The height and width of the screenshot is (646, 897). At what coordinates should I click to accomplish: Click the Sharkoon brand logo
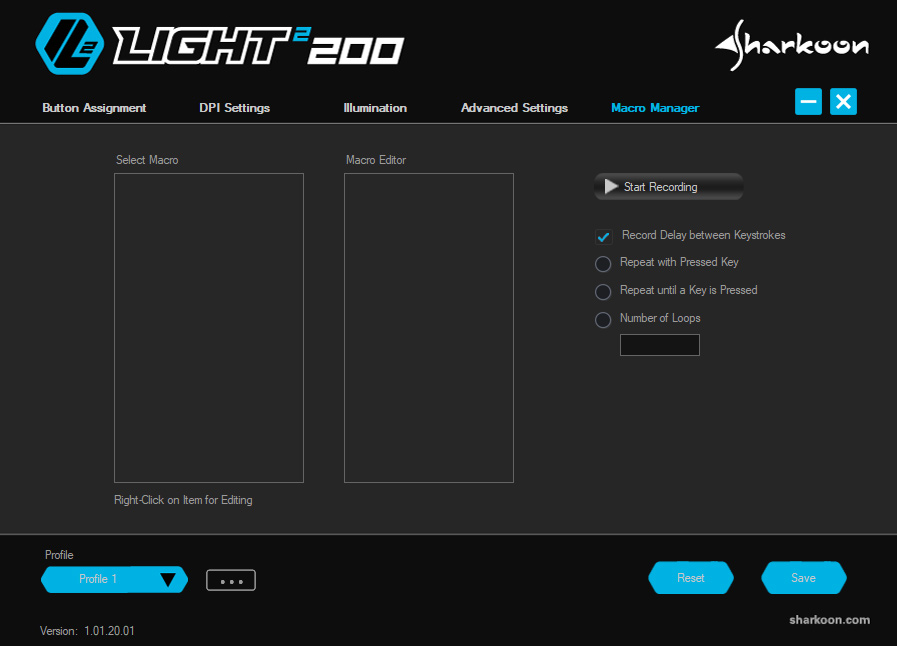(792, 45)
